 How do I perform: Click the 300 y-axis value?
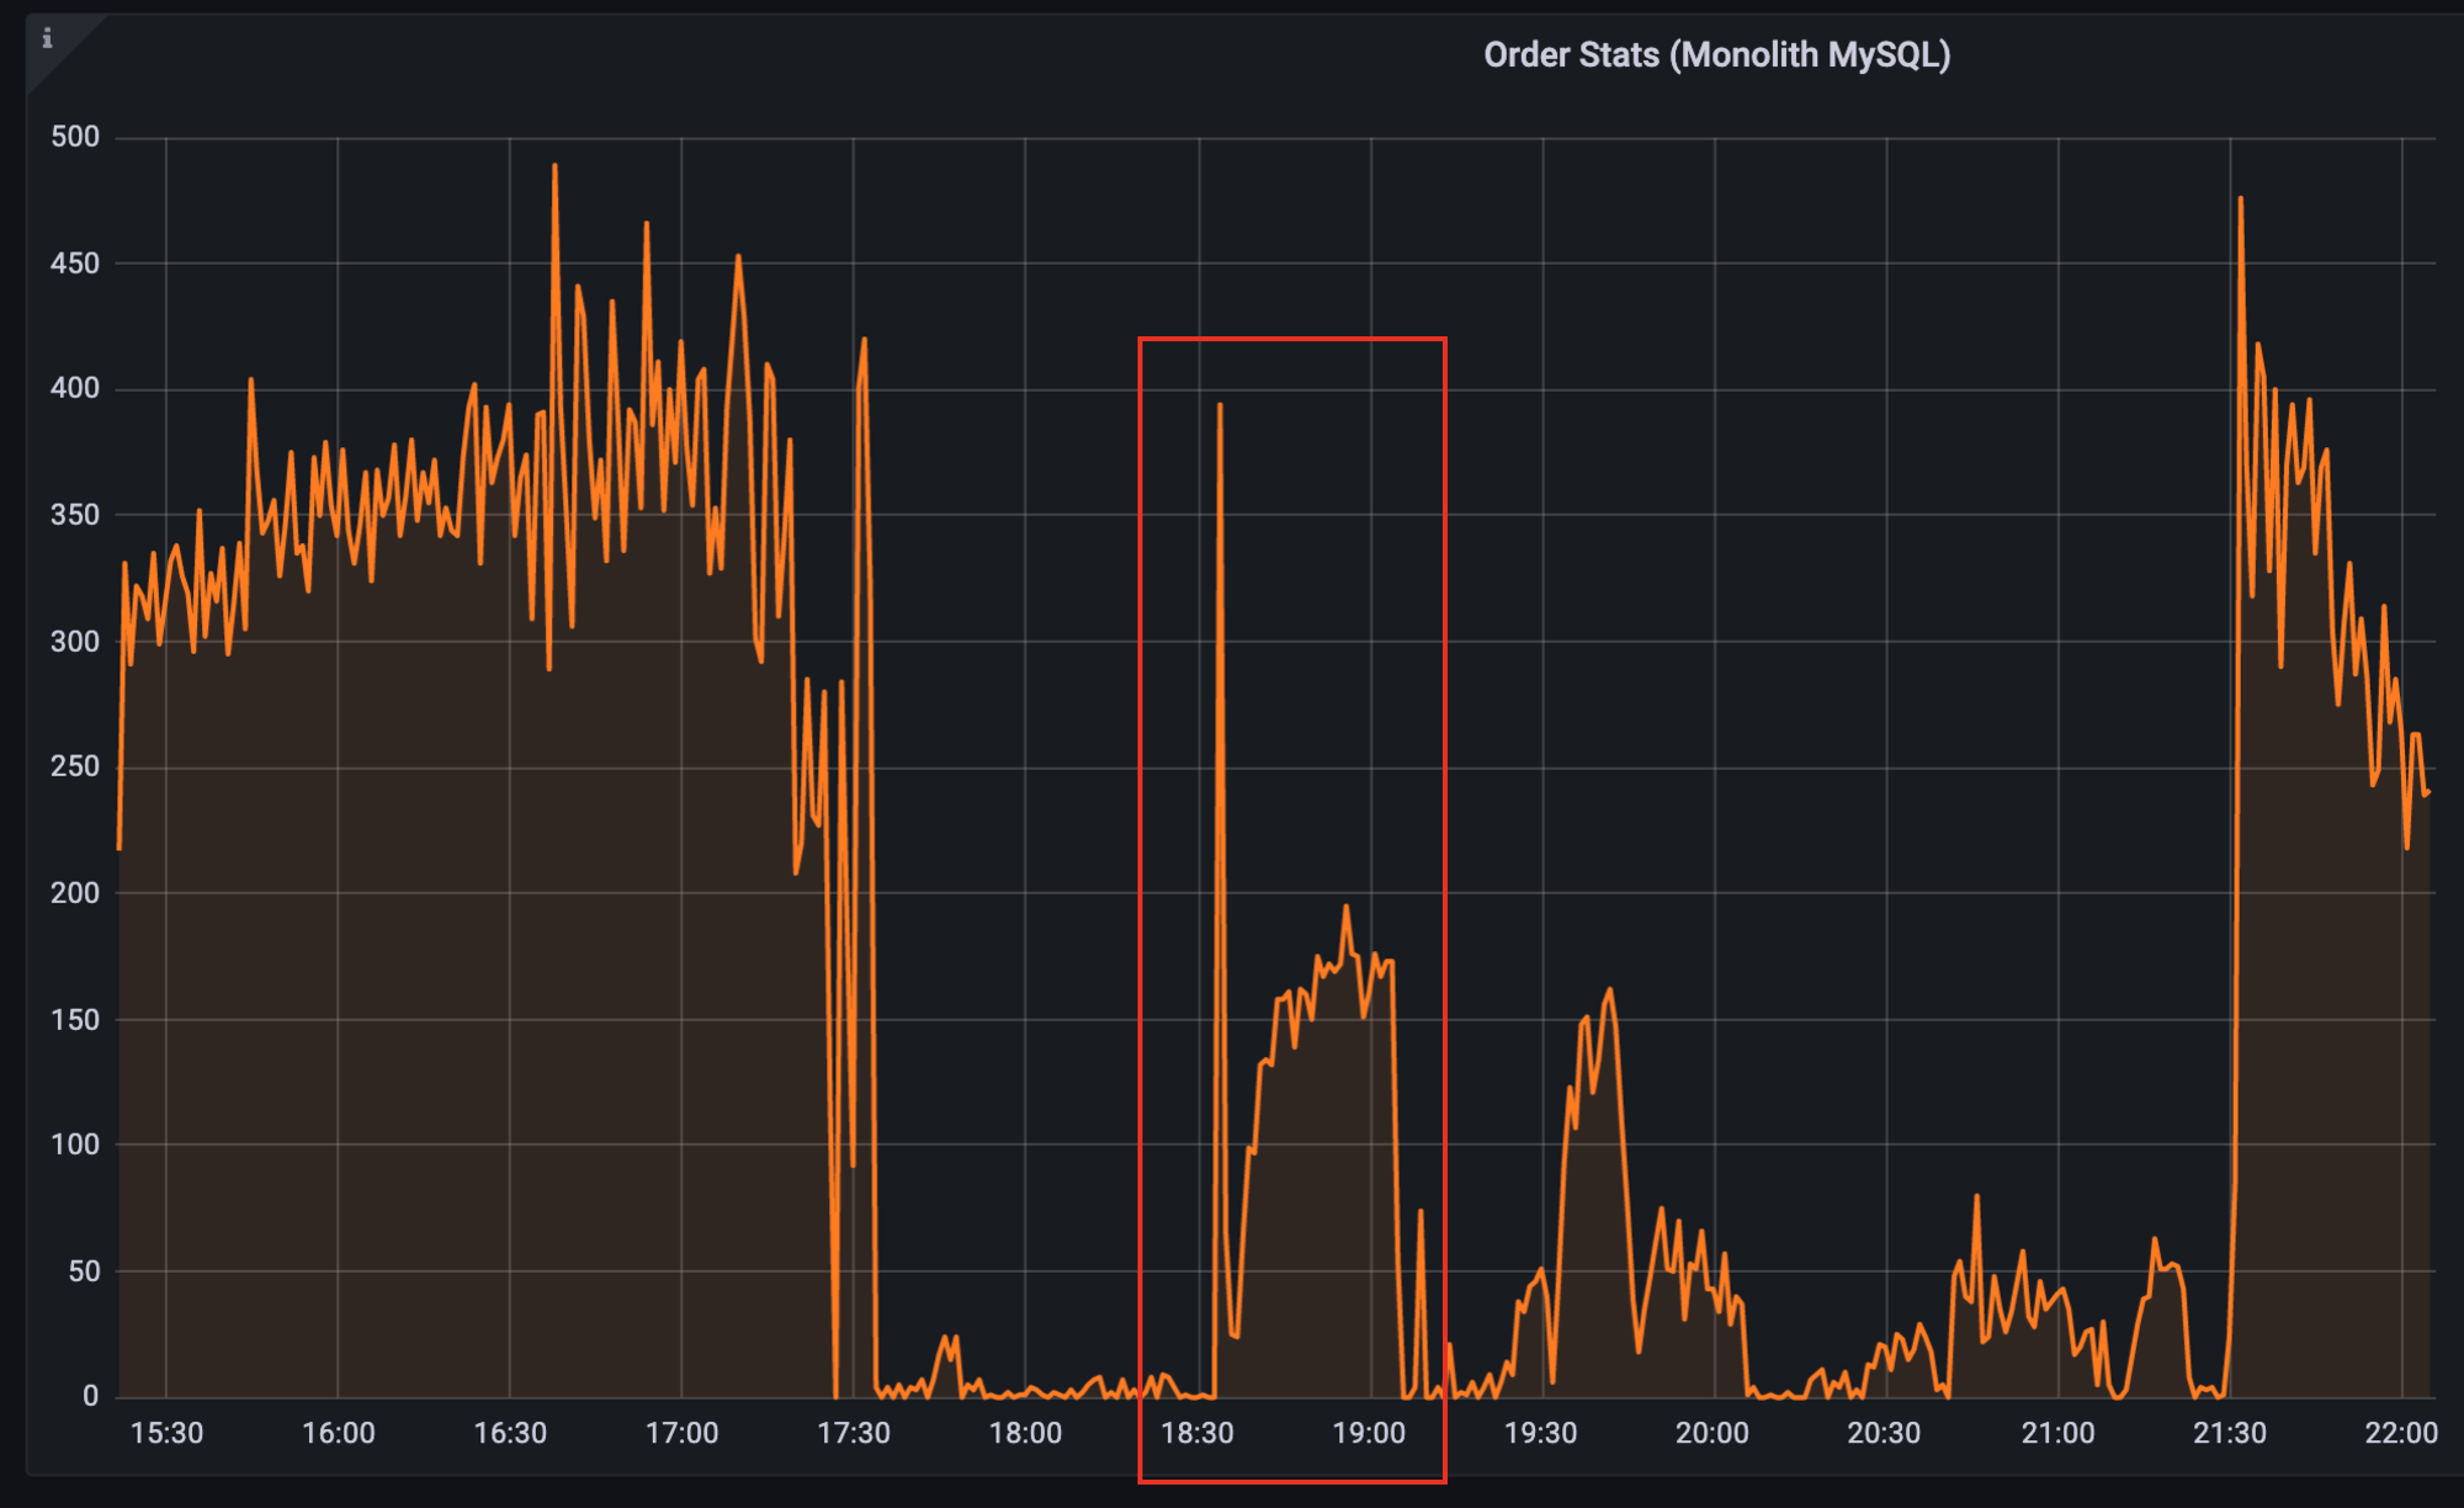[75, 641]
